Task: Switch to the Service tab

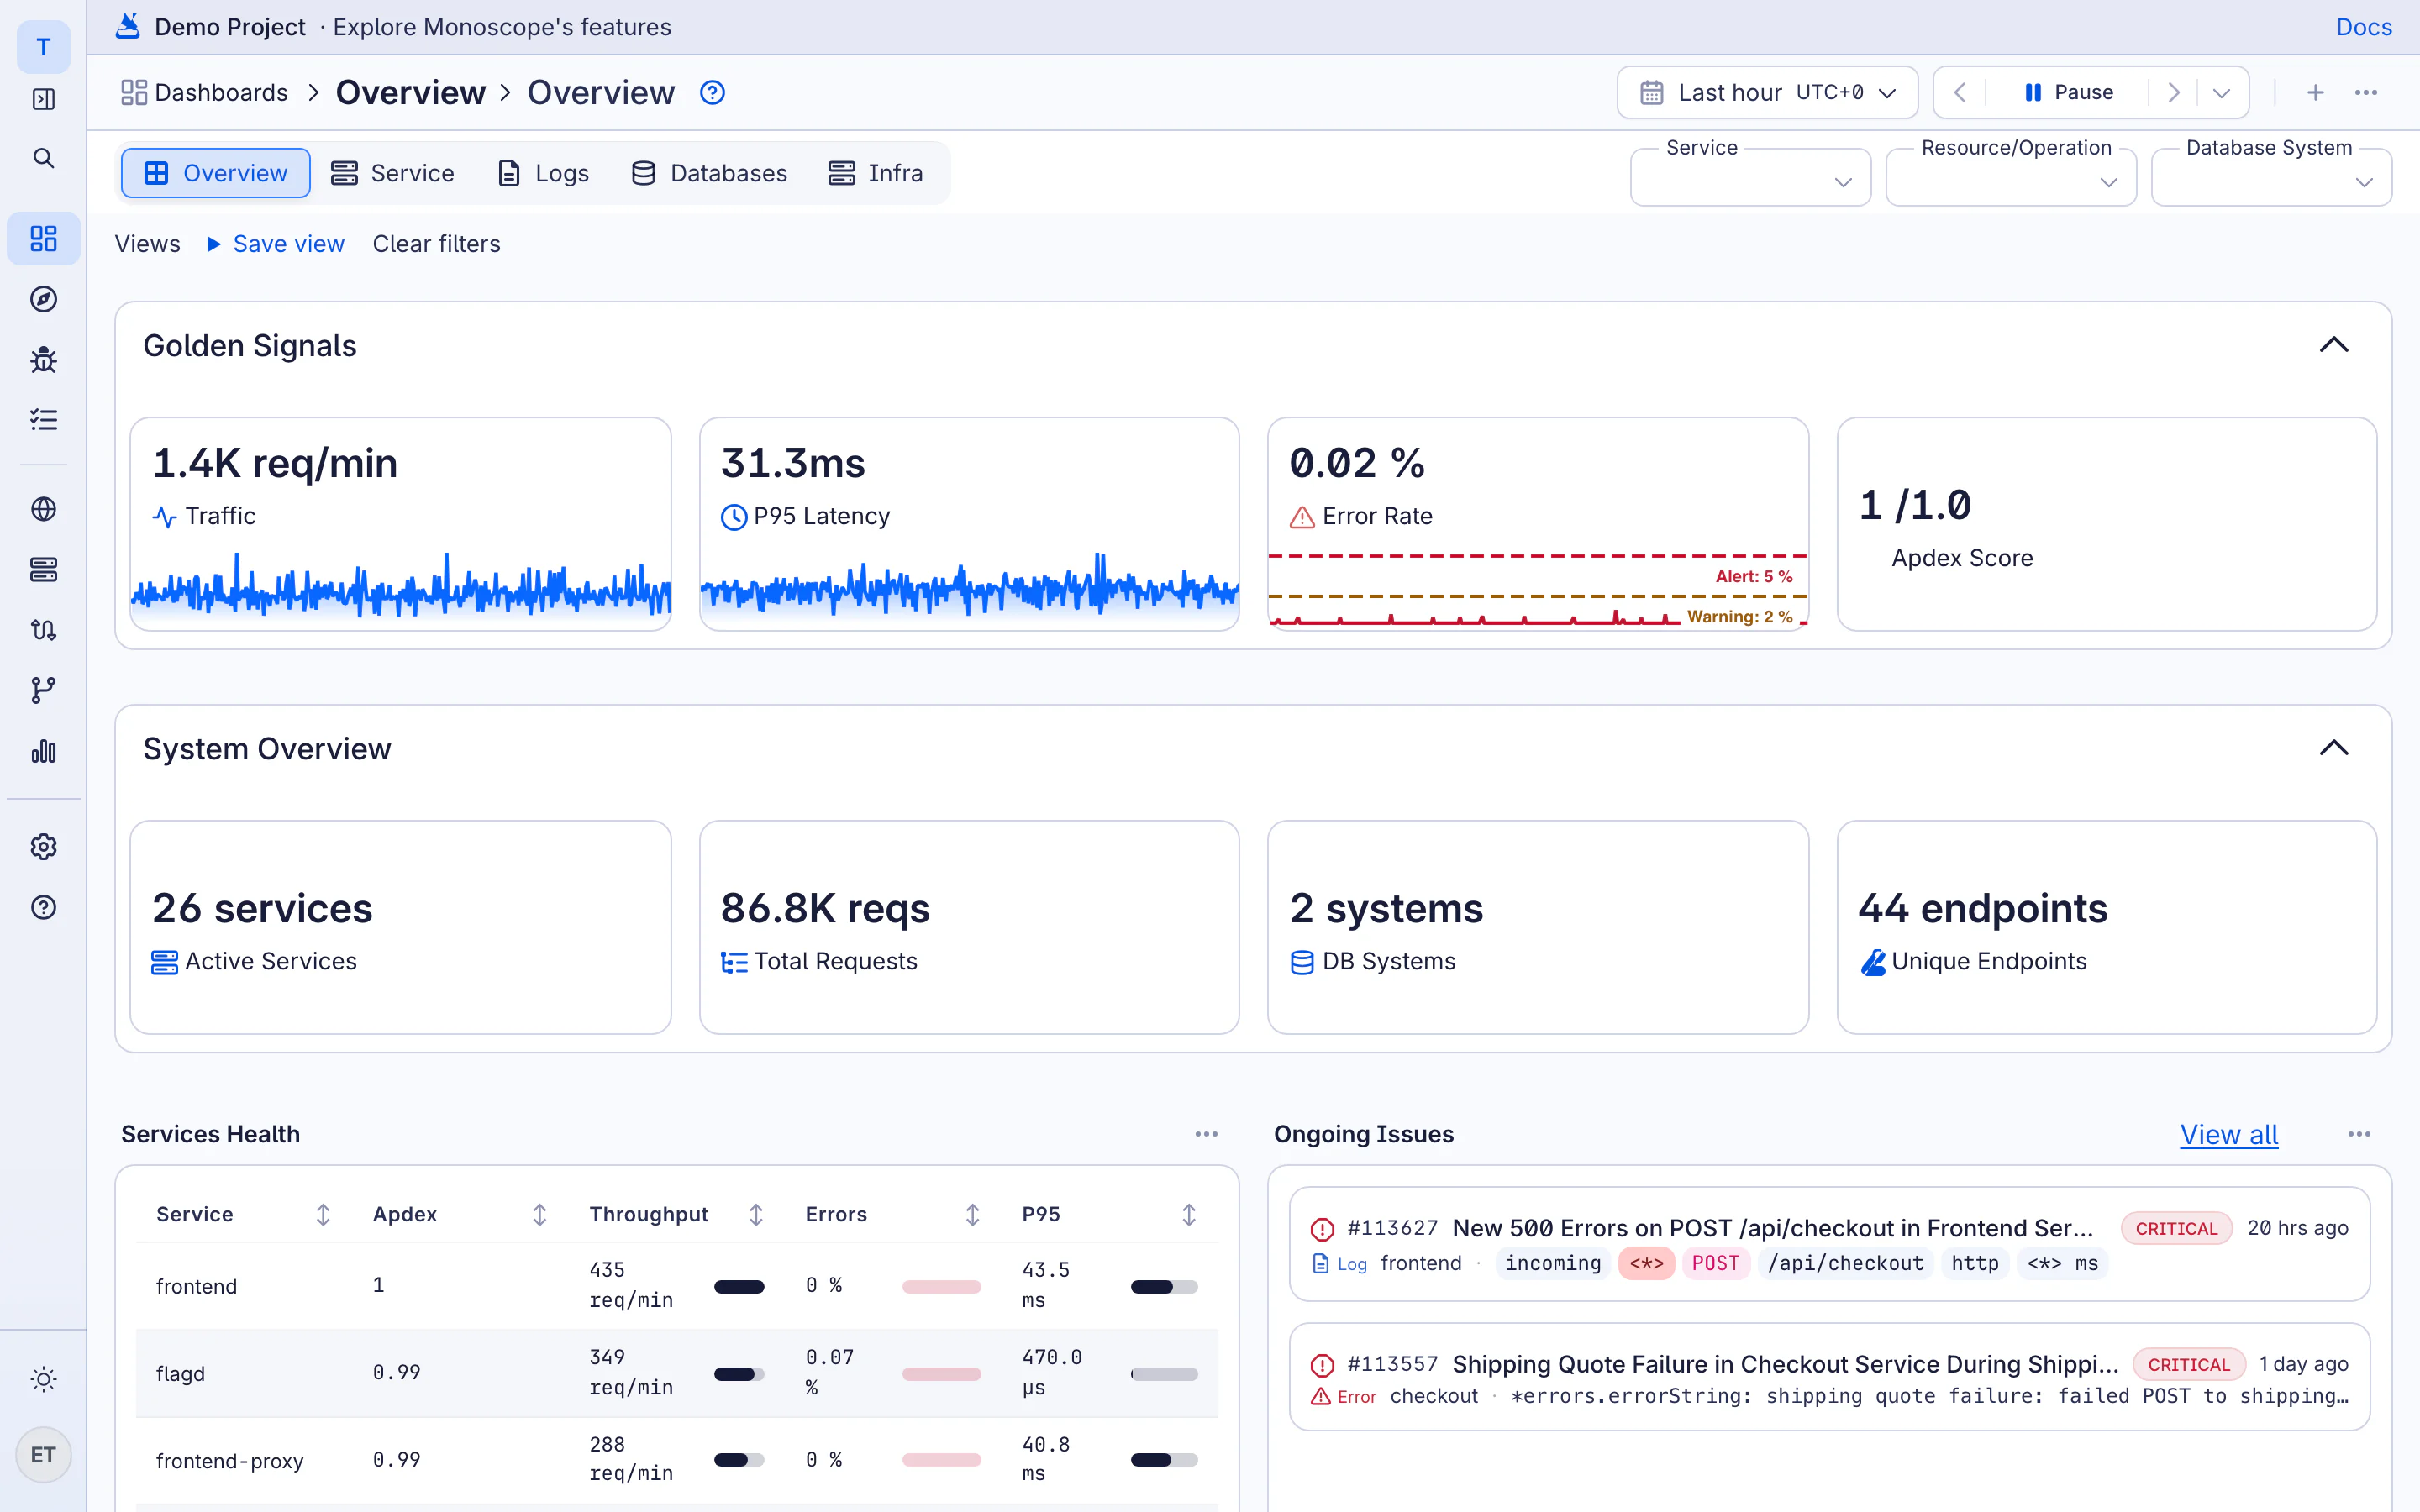Action: tap(393, 173)
